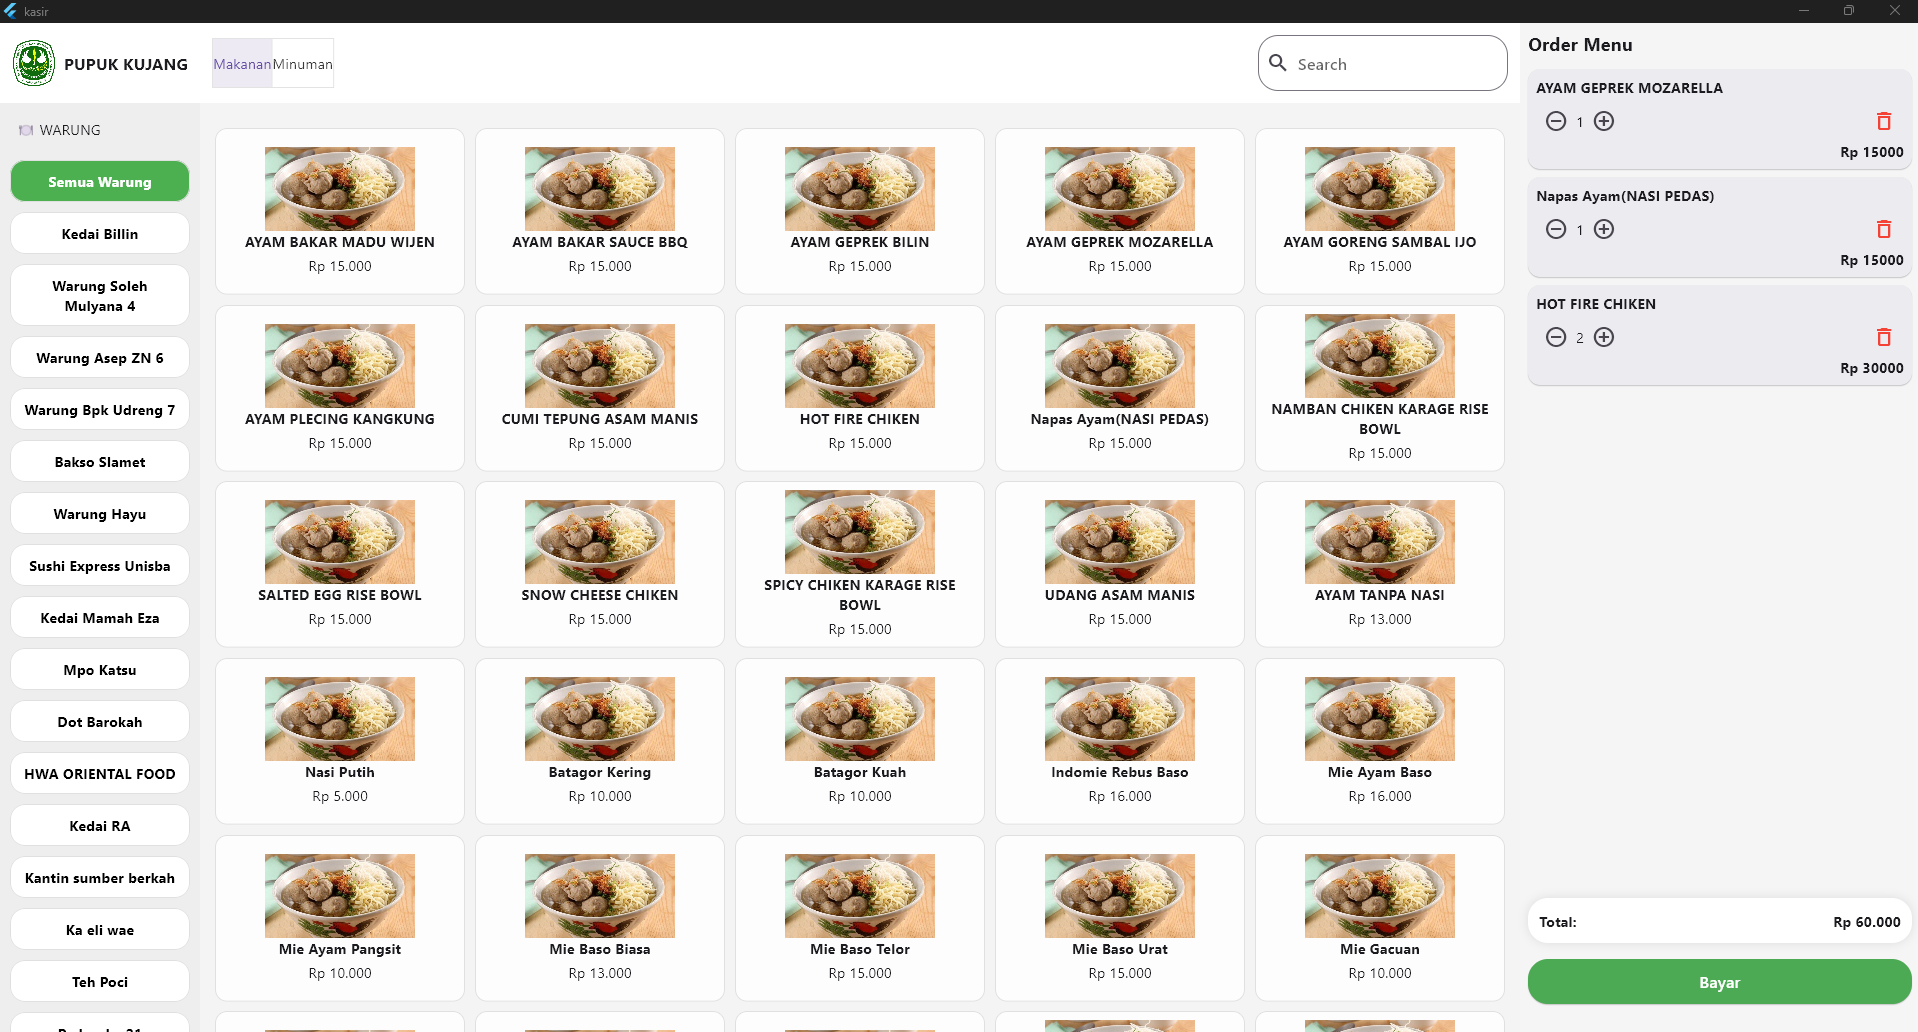Decrease HOT FIRE CHIKEN order quantity

[x=1556, y=337]
